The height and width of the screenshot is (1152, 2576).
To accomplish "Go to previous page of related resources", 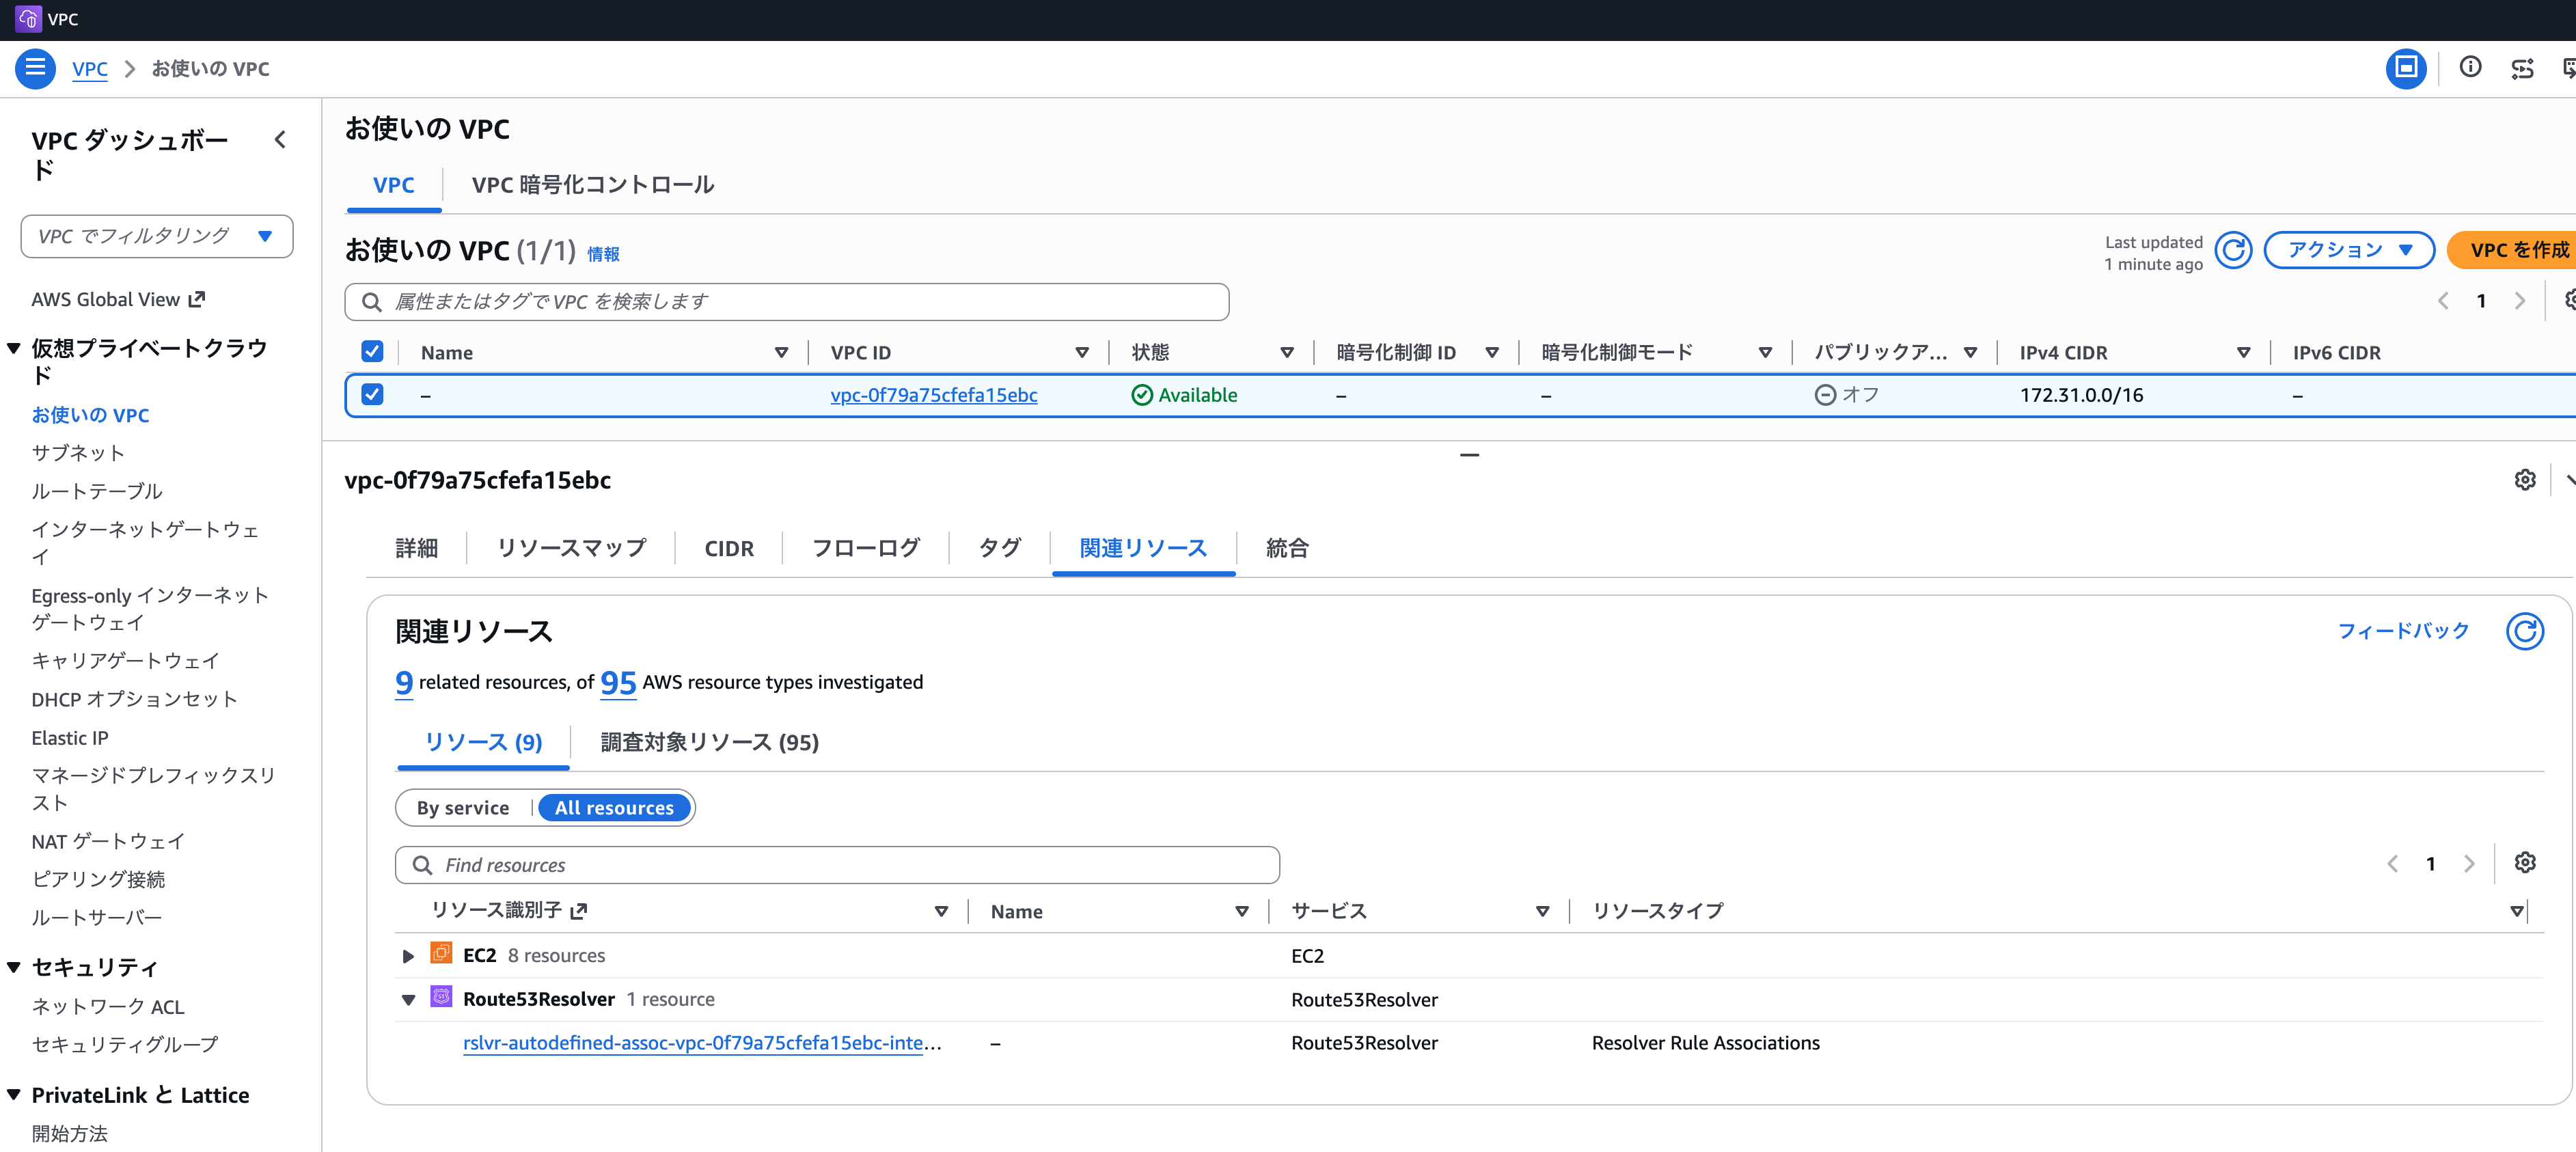I will (x=2393, y=864).
